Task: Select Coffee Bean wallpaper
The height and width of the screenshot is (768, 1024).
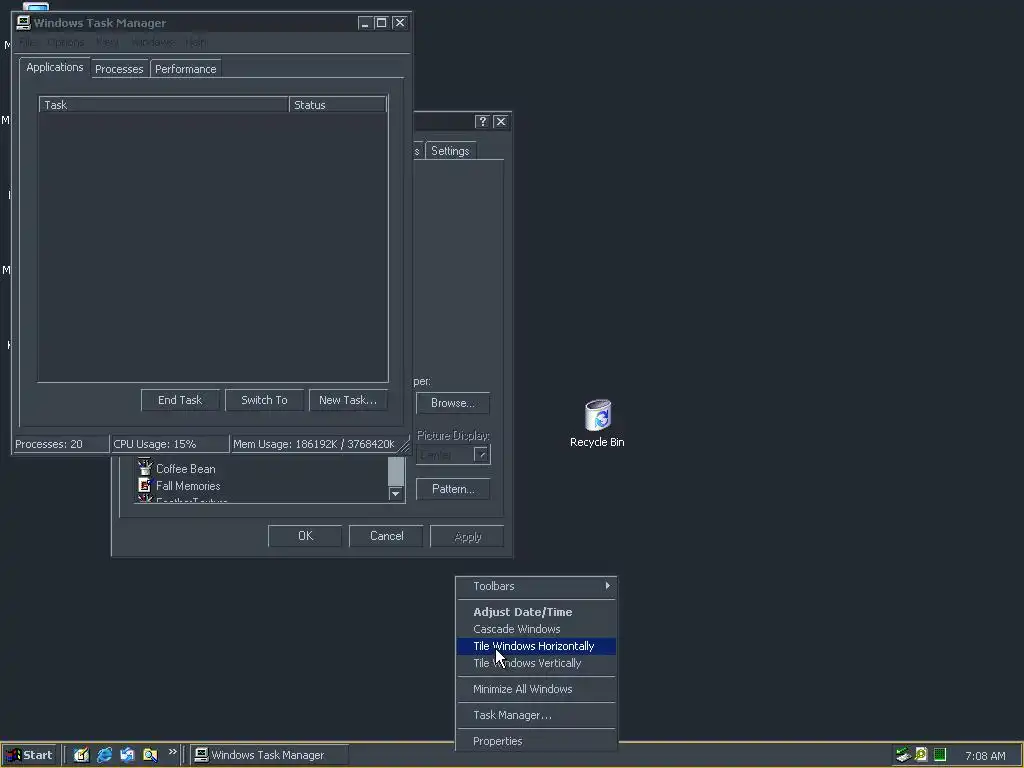Action: 185,469
